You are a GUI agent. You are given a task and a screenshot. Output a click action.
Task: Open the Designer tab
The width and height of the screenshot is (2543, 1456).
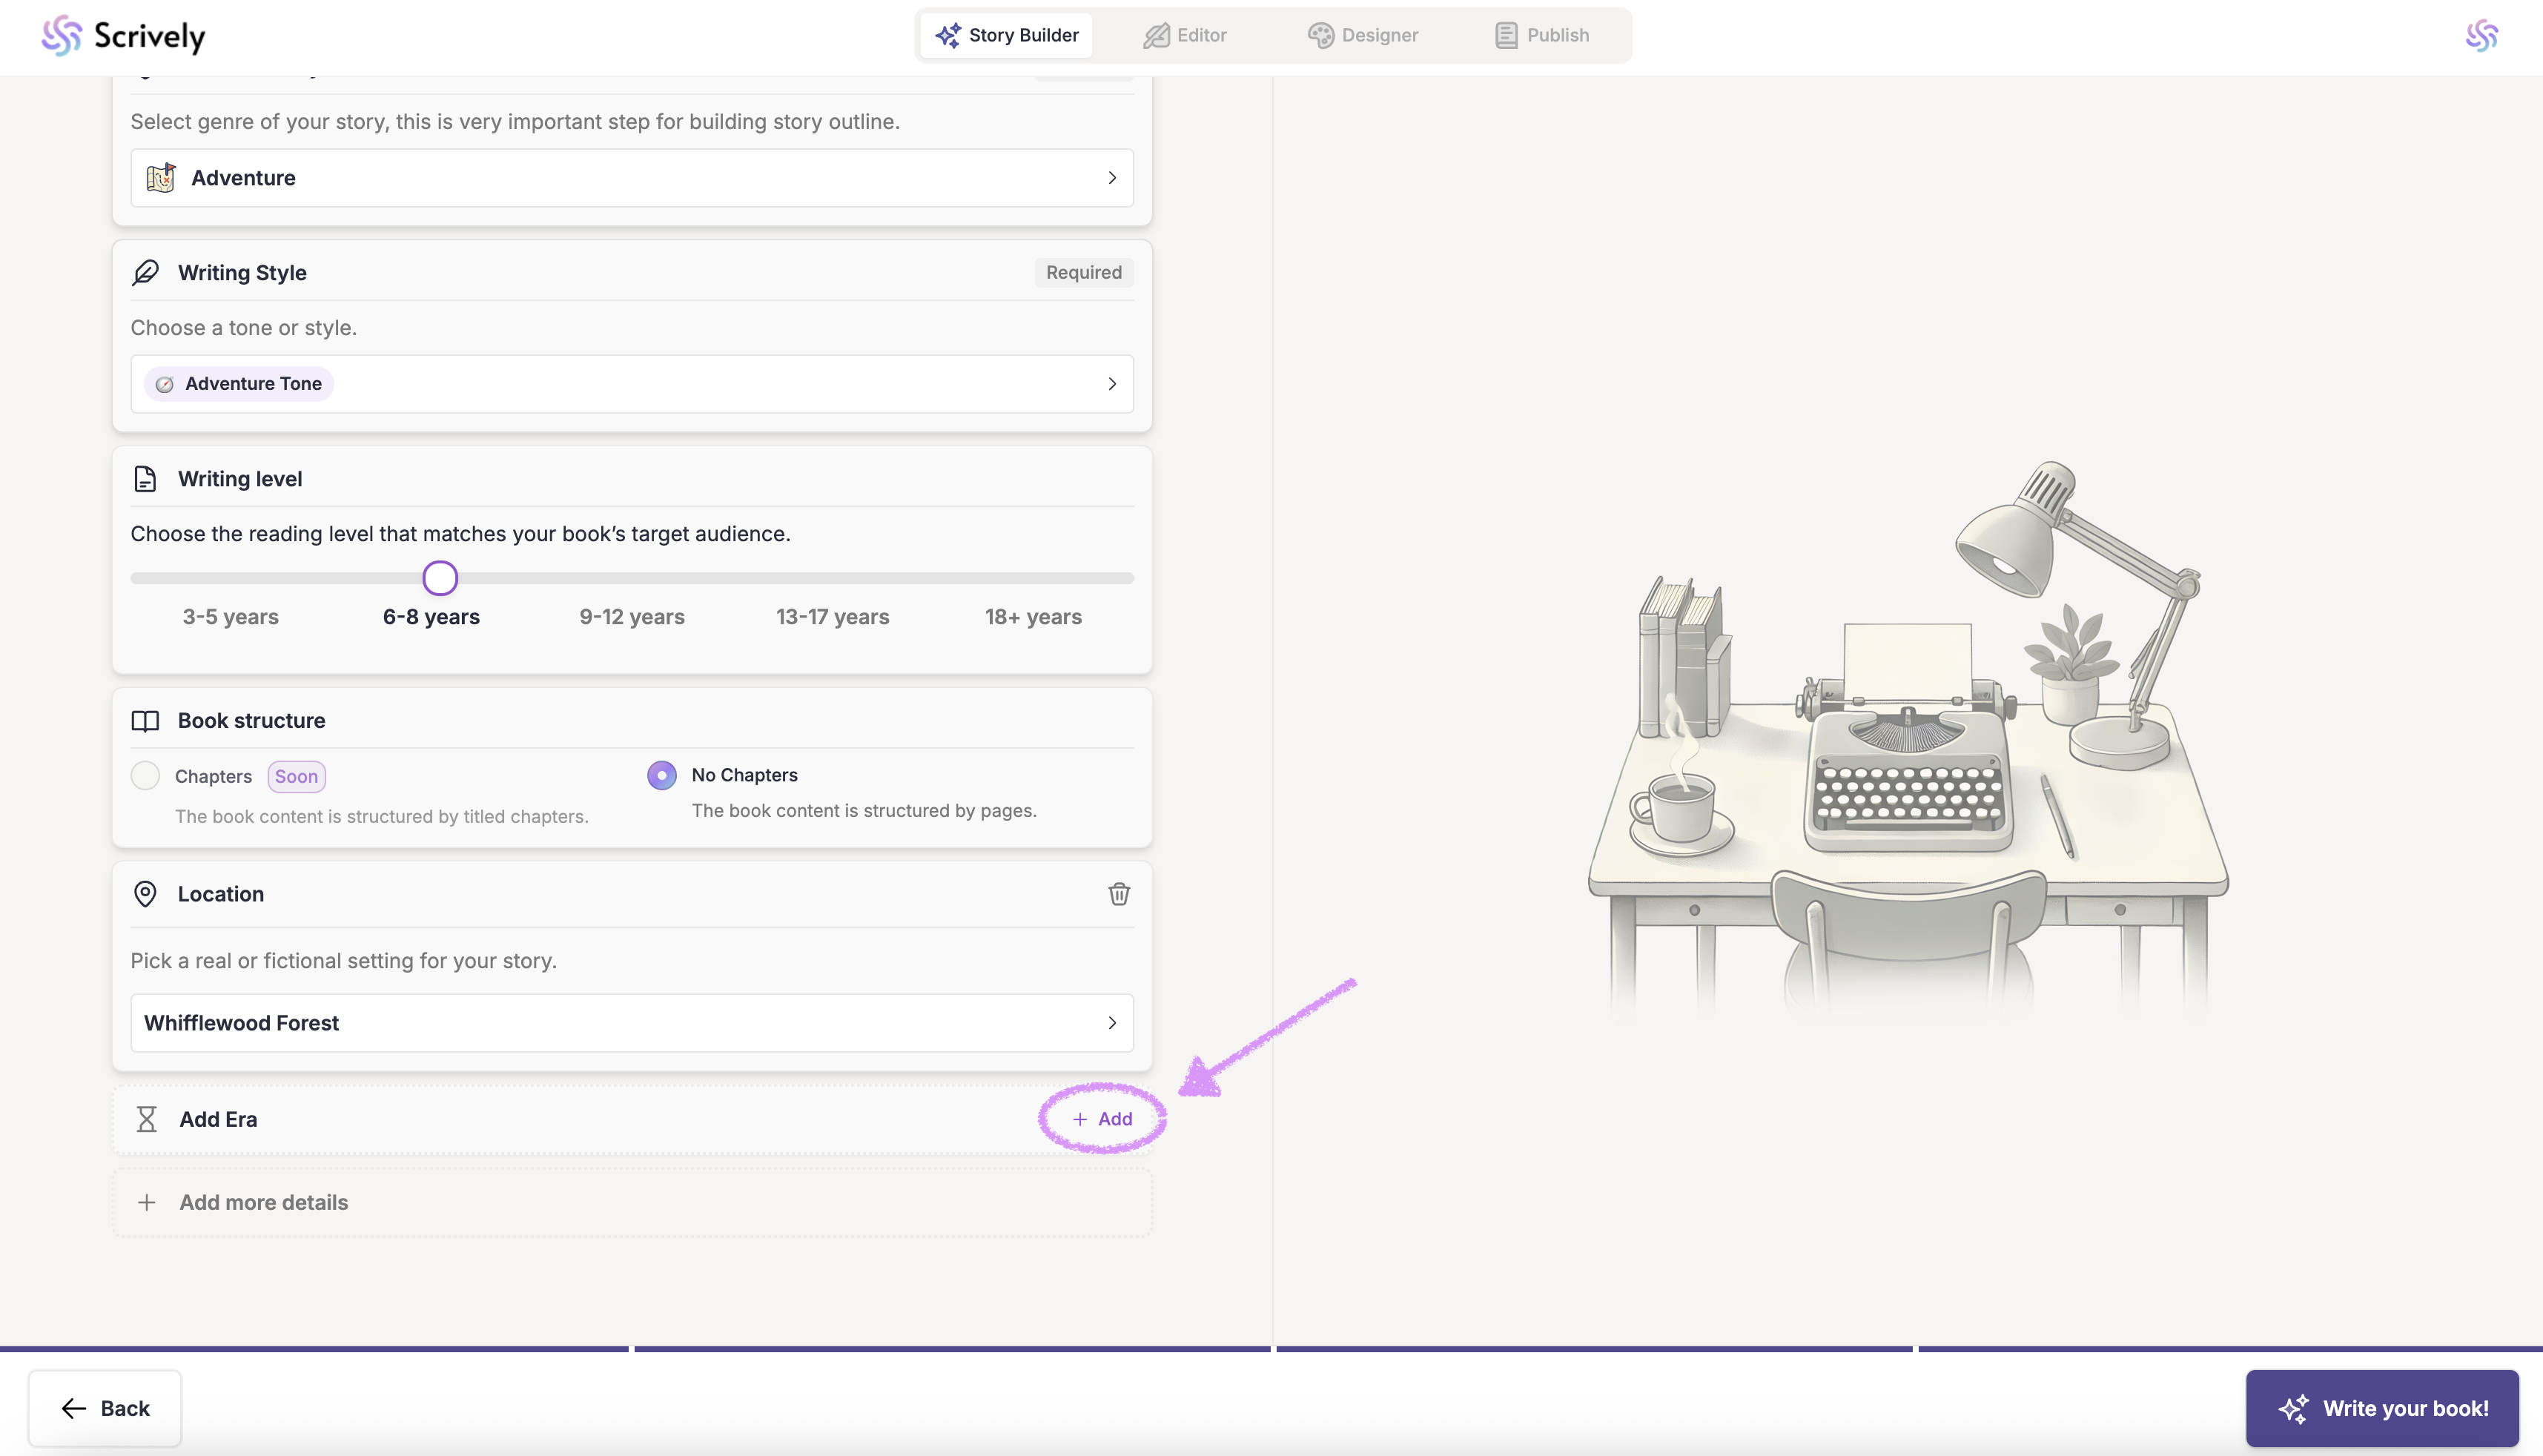[x=1362, y=36]
